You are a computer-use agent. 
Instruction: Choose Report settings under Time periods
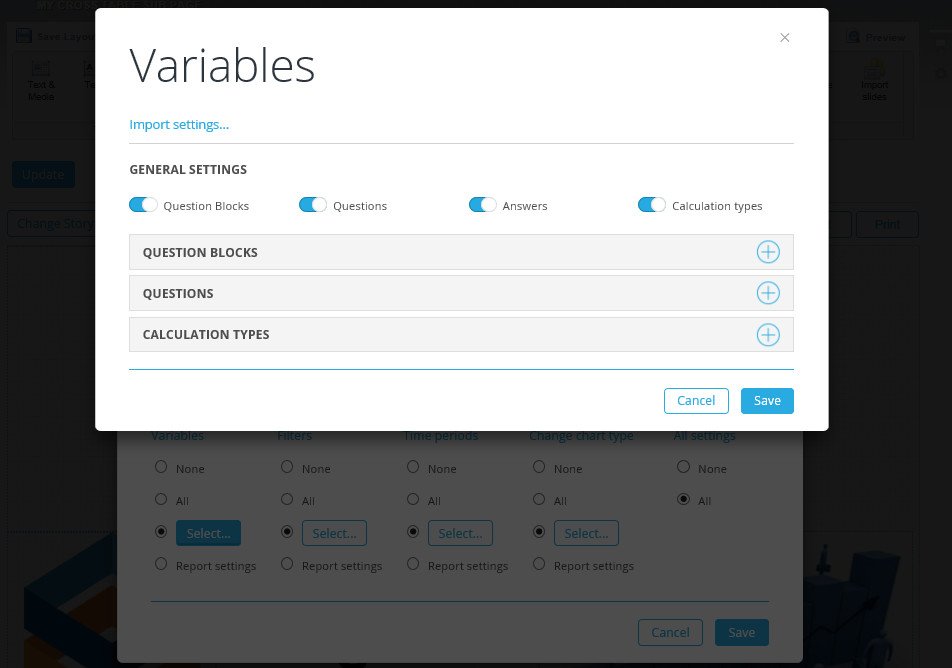point(413,564)
